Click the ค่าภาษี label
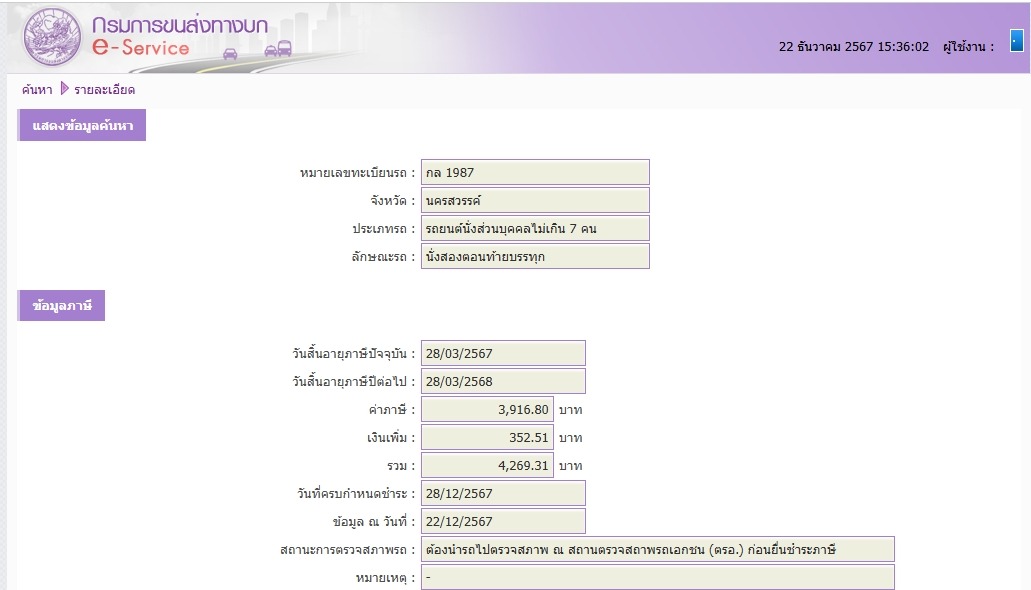Image resolution: width=1031 pixels, height=590 pixels. tap(392, 410)
